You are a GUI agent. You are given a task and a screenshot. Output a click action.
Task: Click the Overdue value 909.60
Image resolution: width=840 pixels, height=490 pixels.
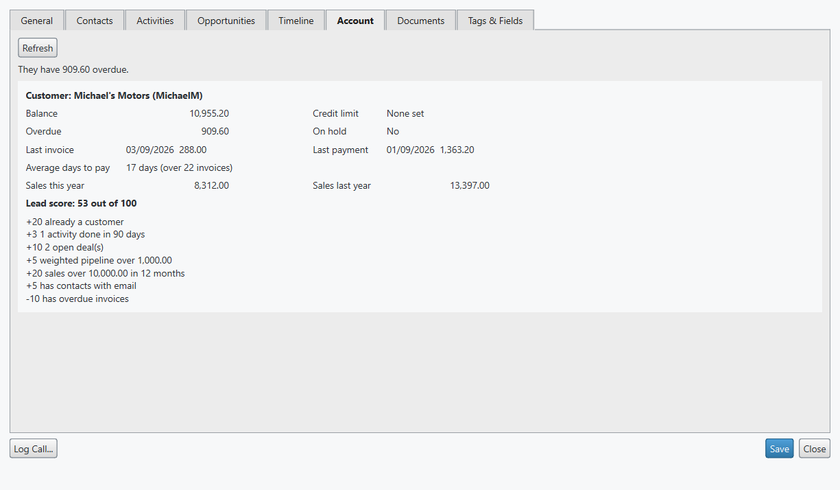pyautogui.click(x=215, y=131)
